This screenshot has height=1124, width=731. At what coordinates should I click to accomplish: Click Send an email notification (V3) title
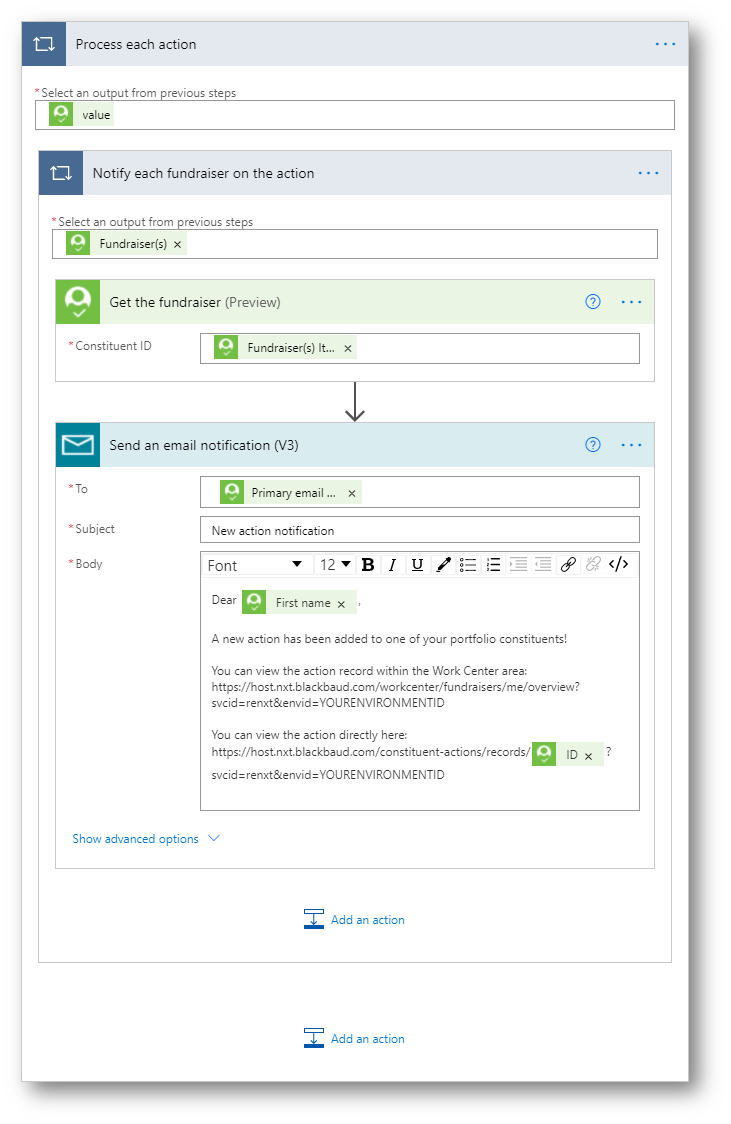(204, 445)
